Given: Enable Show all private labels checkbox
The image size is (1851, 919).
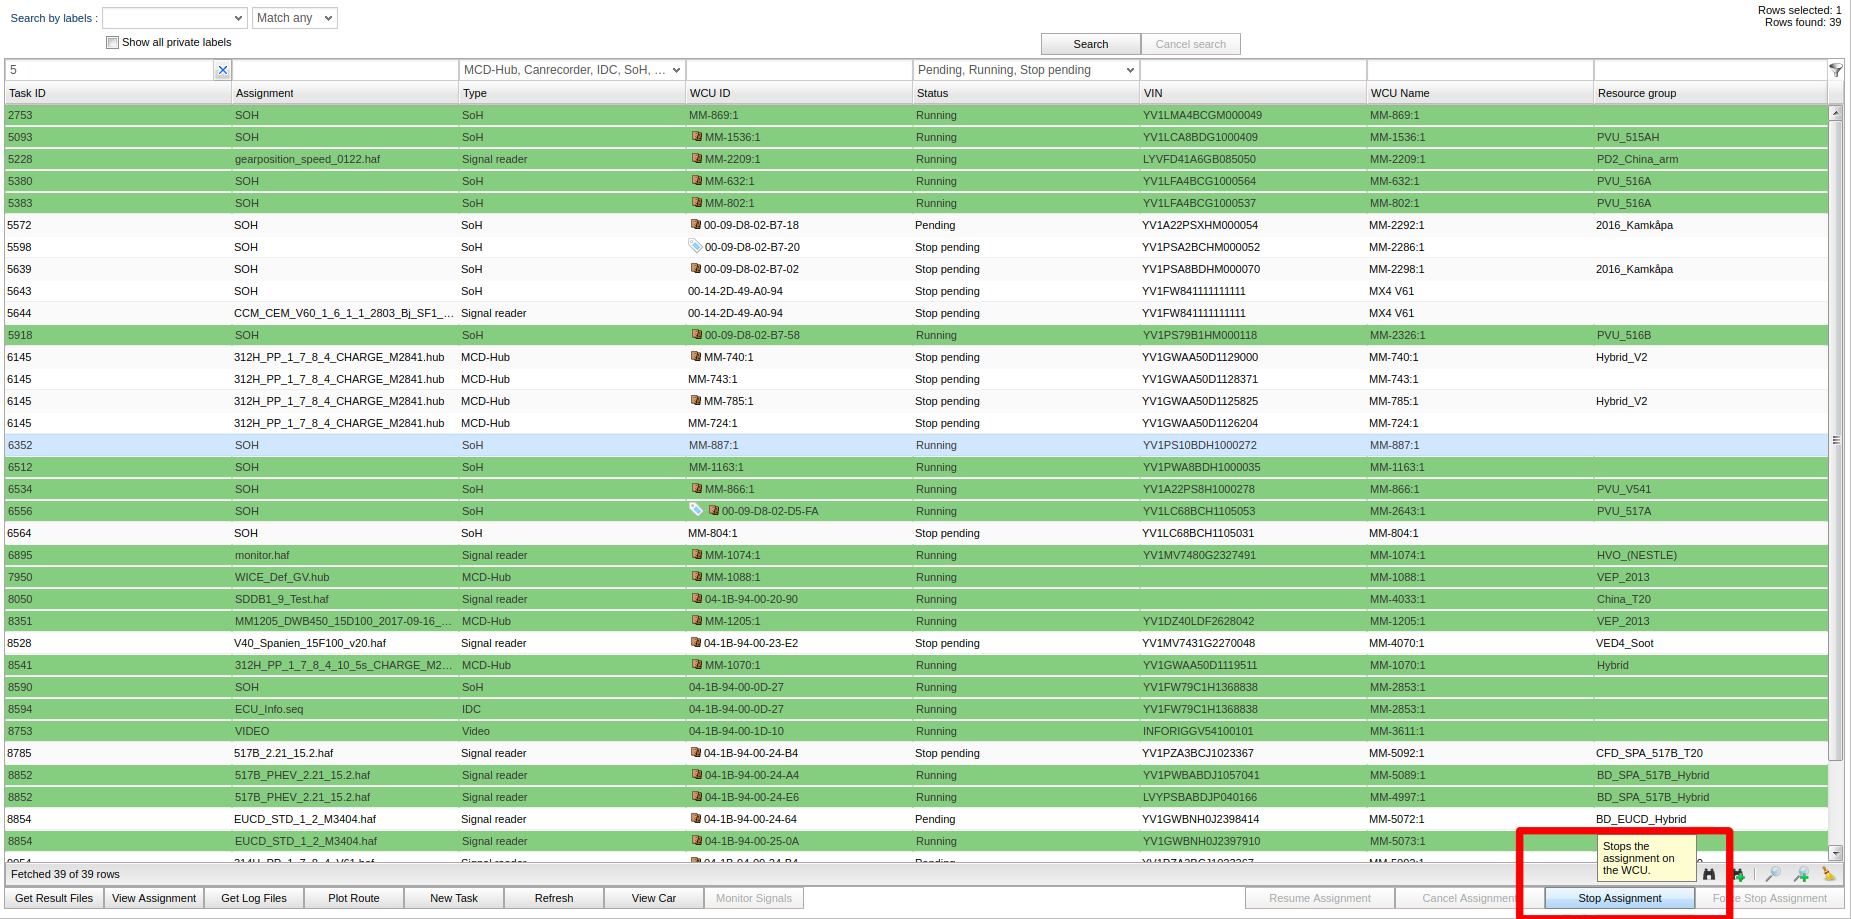Looking at the screenshot, I should coord(113,42).
